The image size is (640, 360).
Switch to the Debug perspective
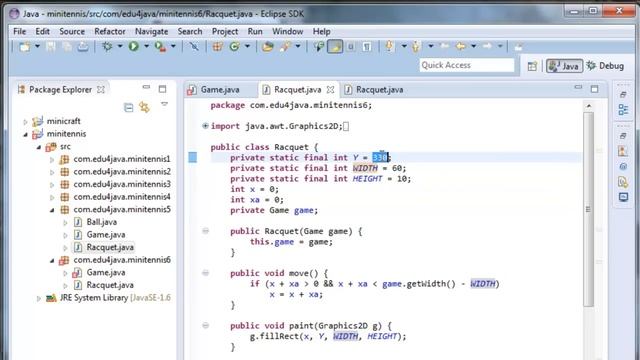pyautogui.click(x=605, y=66)
